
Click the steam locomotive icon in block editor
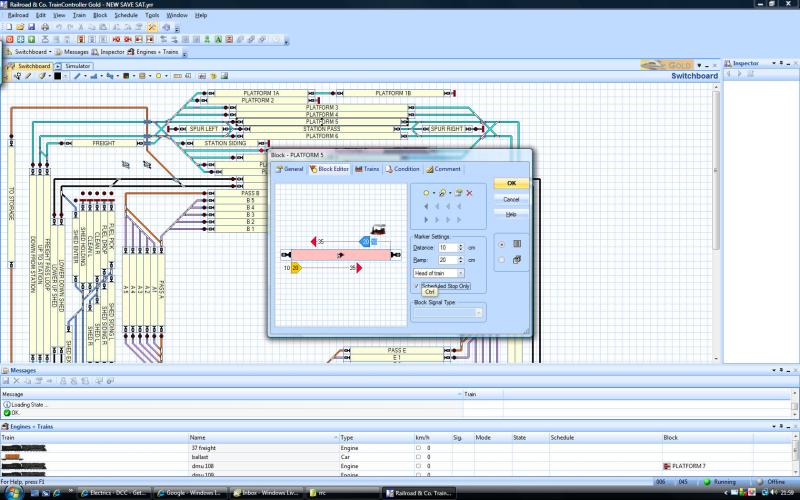click(x=378, y=231)
